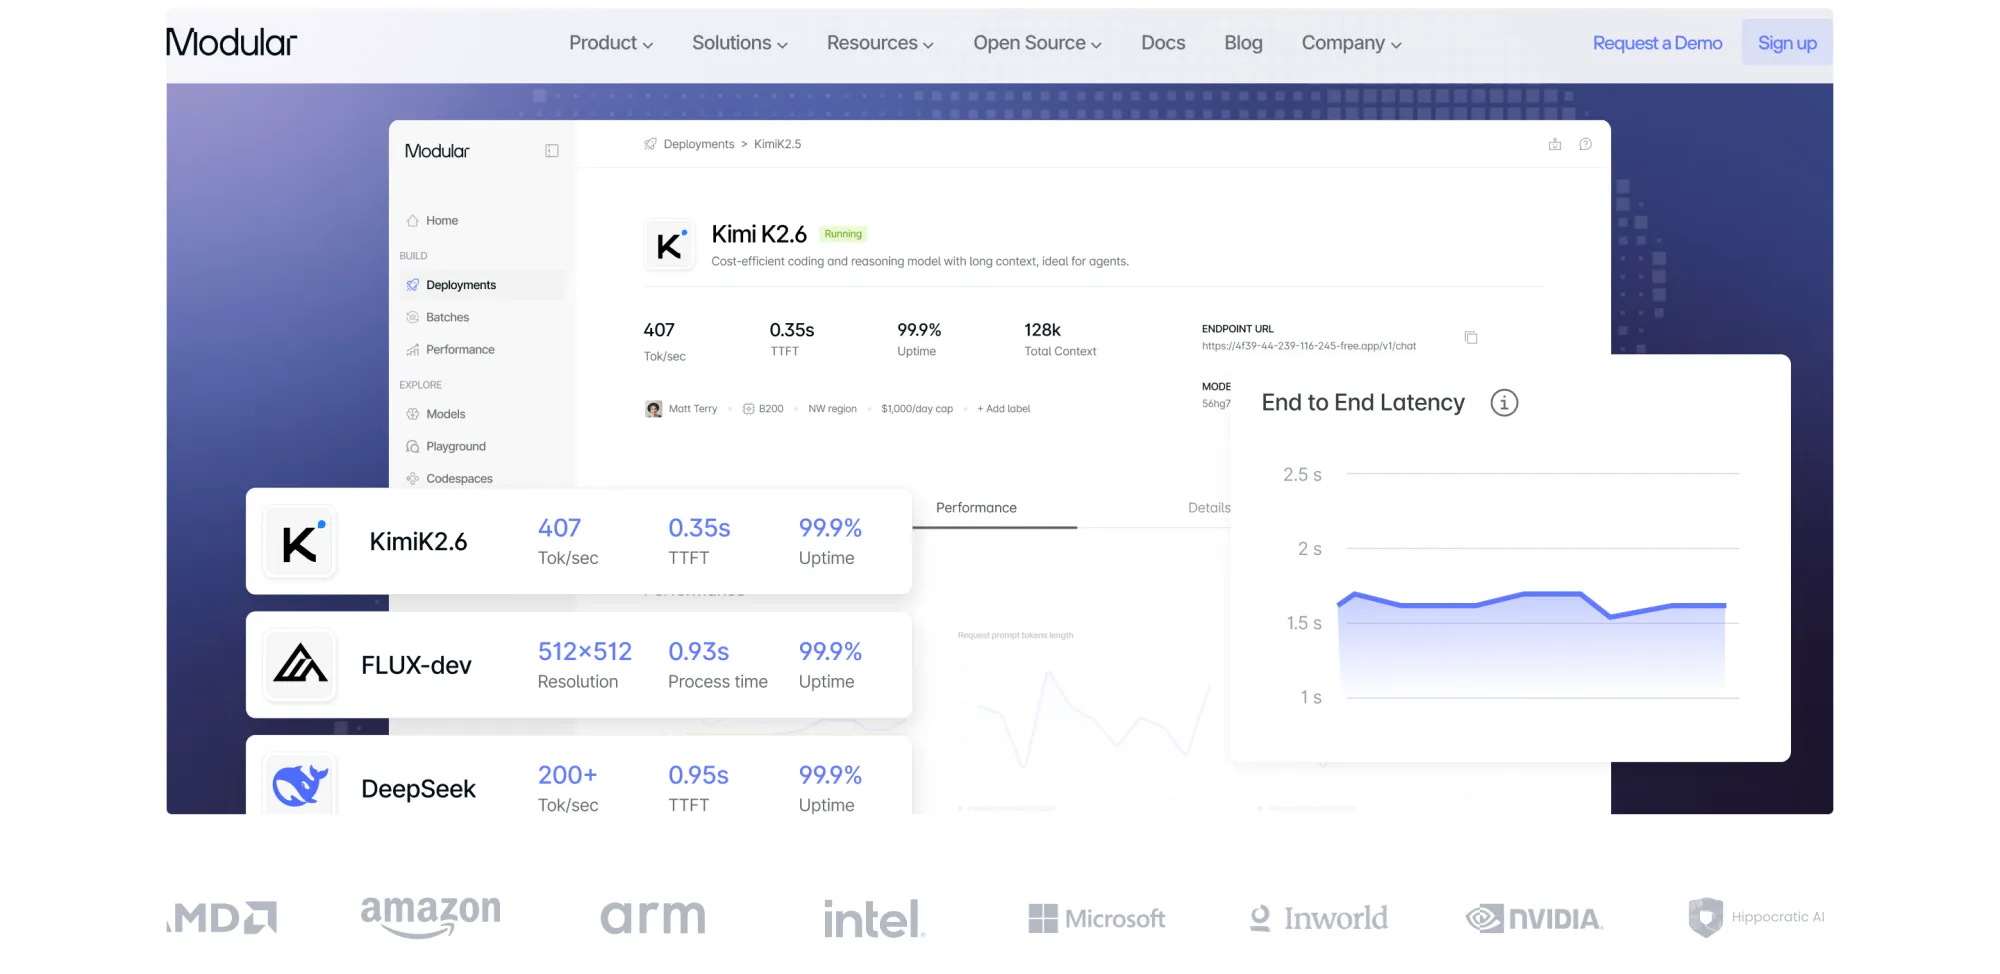
Task: Click the "ENDPOINT URL" label
Action: point(1237,329)
